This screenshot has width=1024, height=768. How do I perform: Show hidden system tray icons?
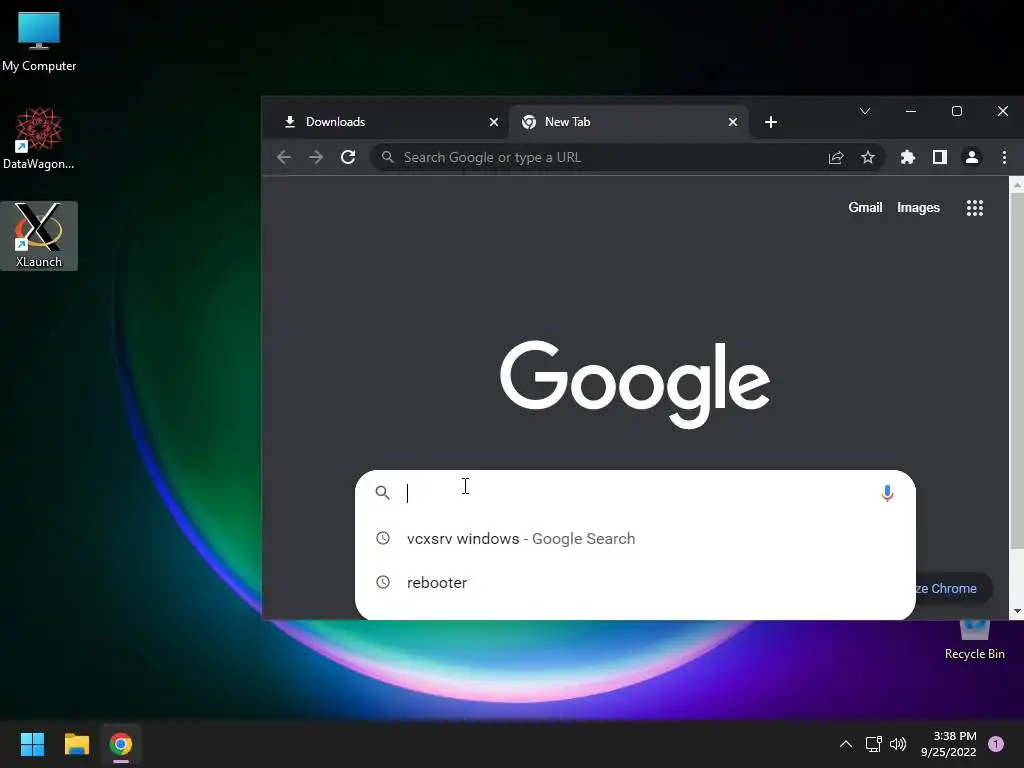click(846, 744)
